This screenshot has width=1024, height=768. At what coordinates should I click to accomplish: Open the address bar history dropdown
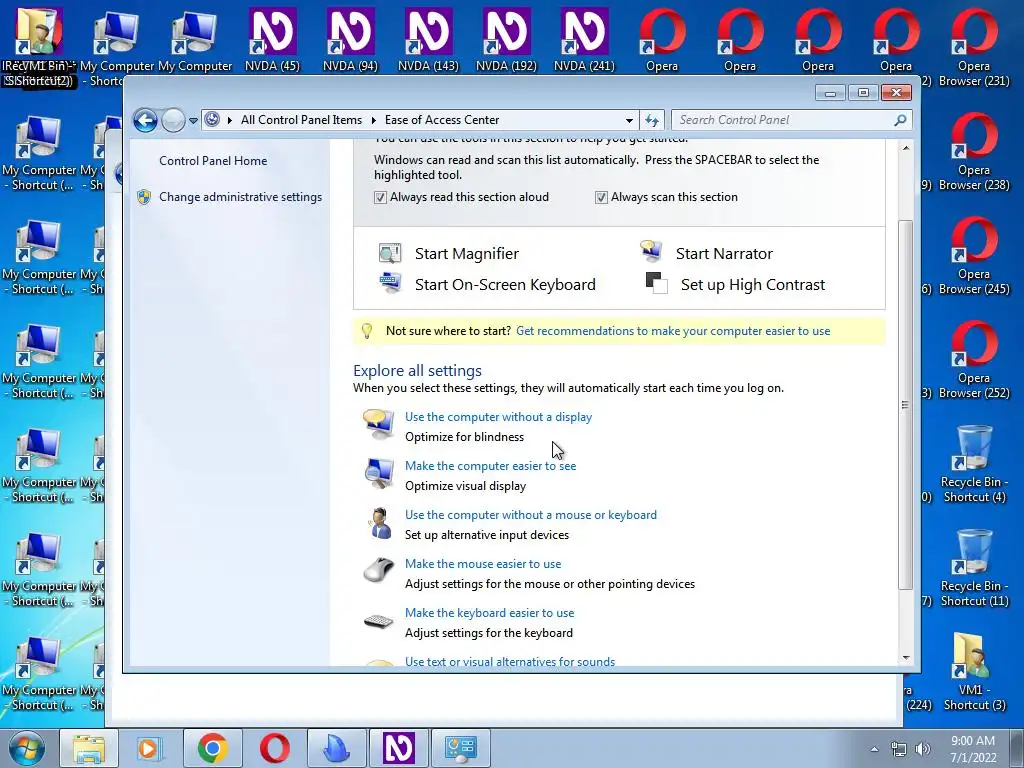629,120
